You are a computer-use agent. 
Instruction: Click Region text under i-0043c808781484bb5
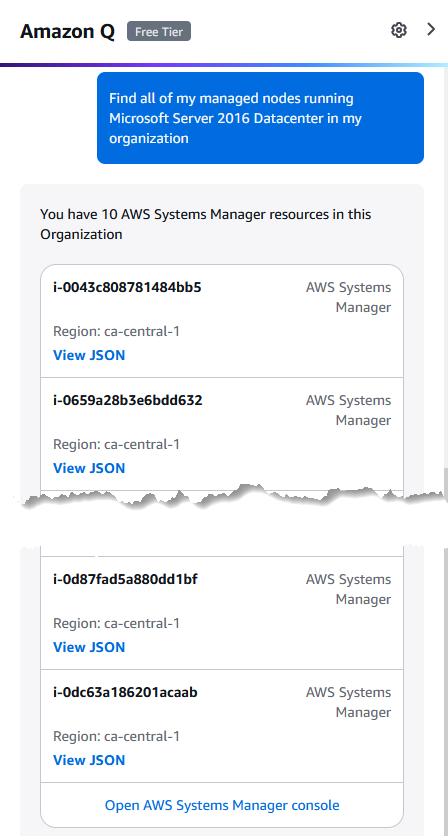pos(116,332)
